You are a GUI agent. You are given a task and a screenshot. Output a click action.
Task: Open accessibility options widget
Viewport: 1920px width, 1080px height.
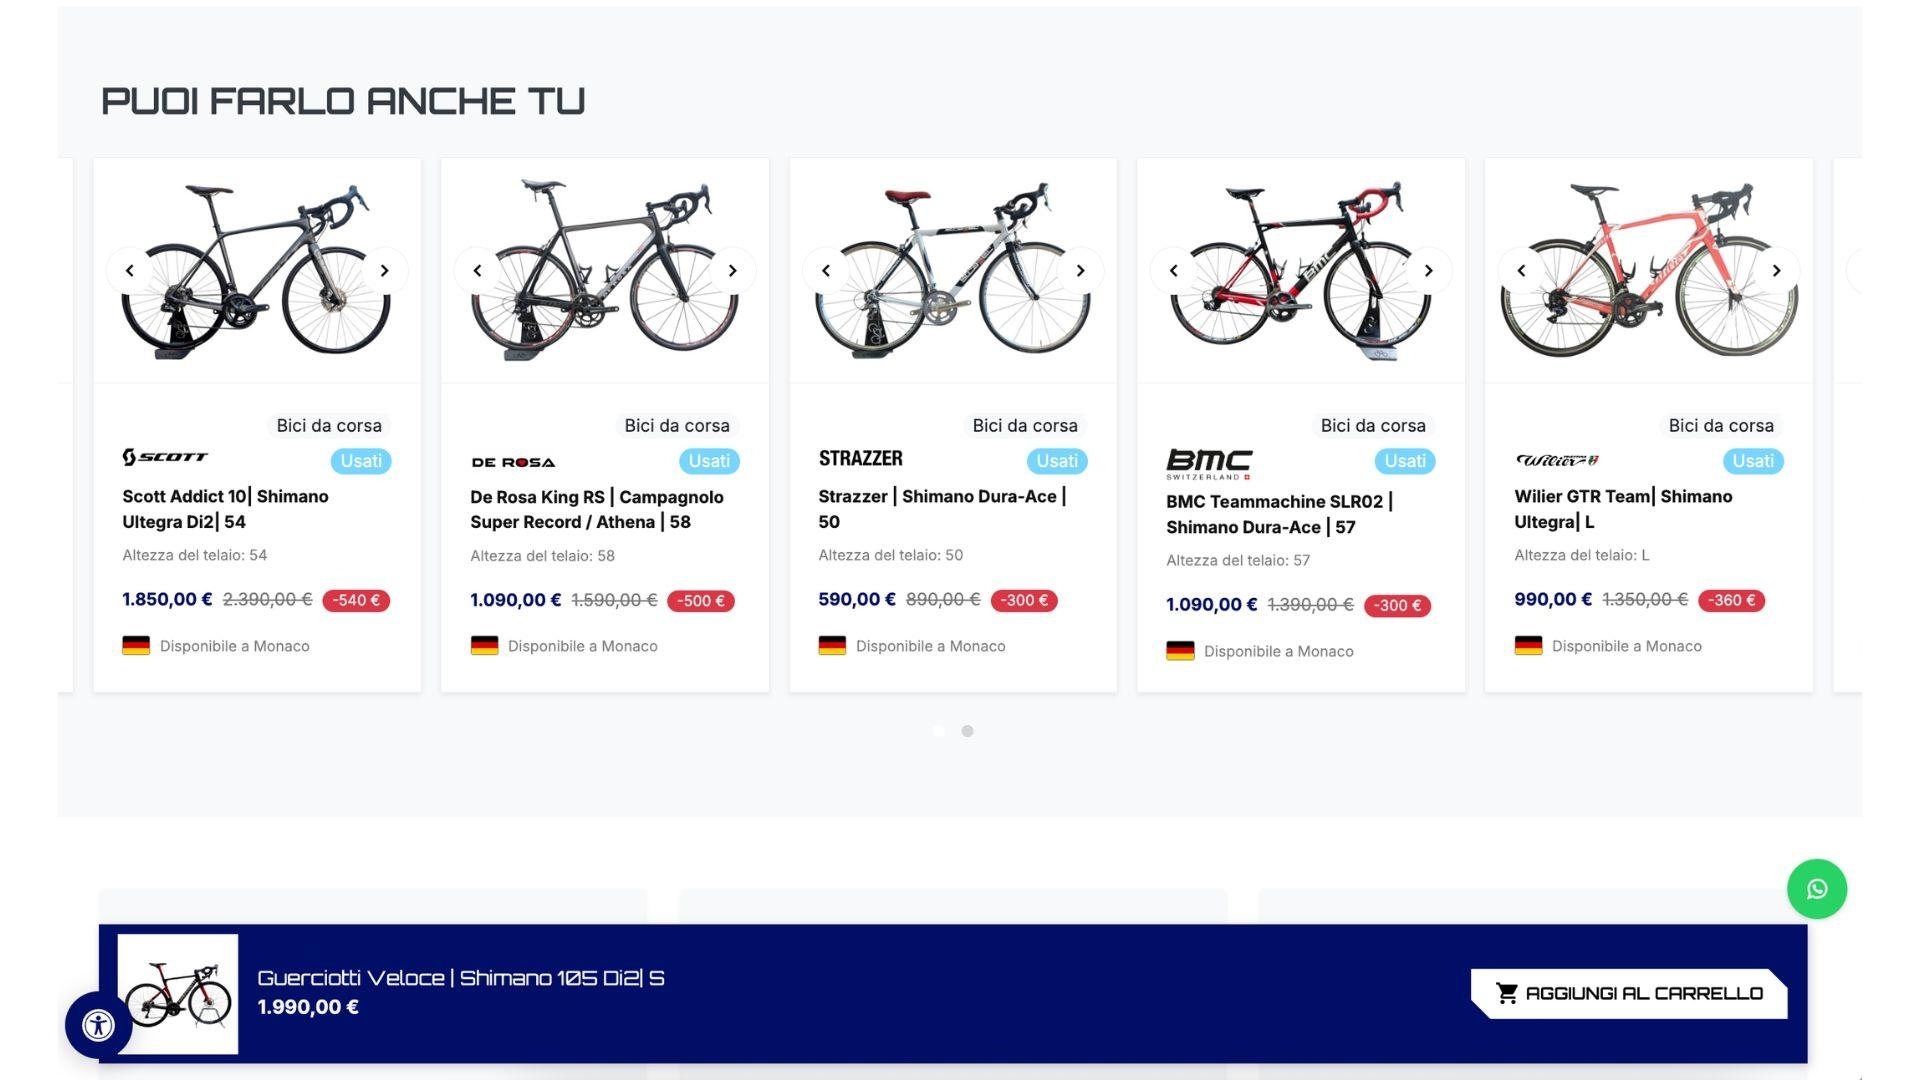(x=98, y=1025)
